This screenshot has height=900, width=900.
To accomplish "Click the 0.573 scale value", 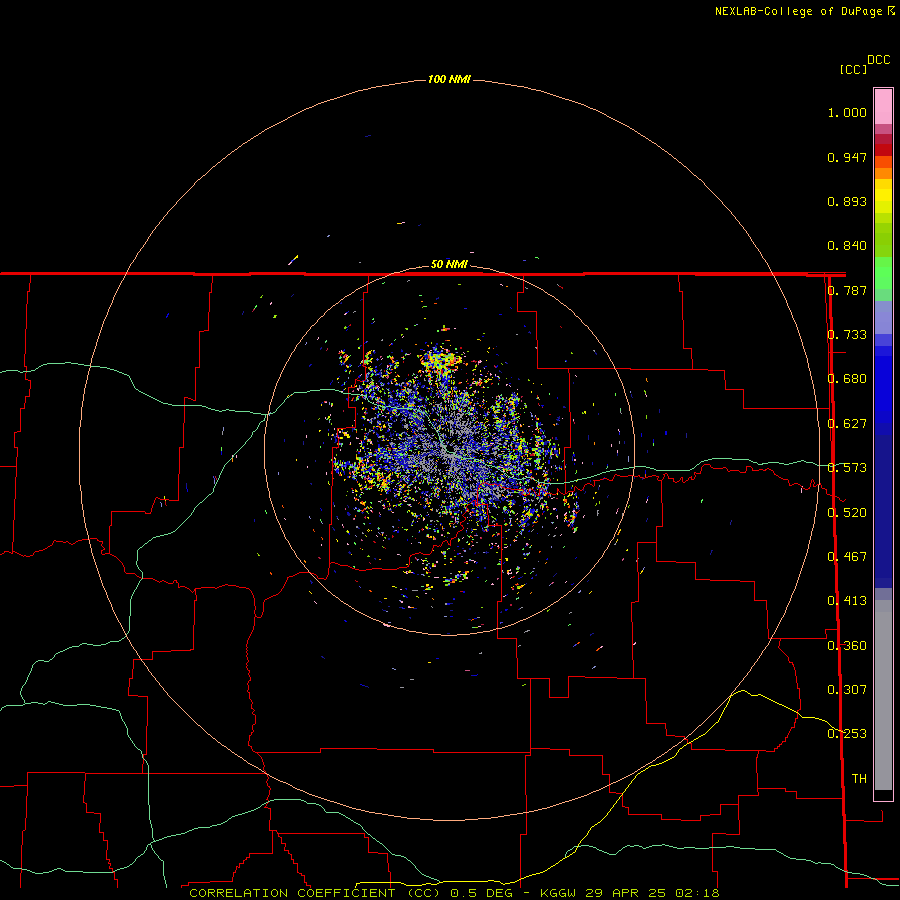I will [847, 468].
